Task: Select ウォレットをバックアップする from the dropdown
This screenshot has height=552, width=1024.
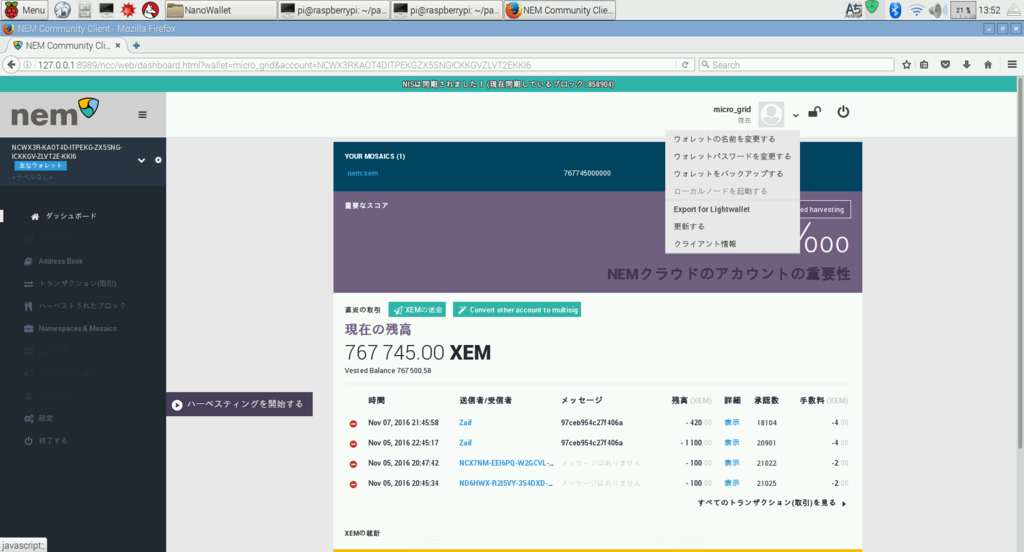Action: (728, 174)
